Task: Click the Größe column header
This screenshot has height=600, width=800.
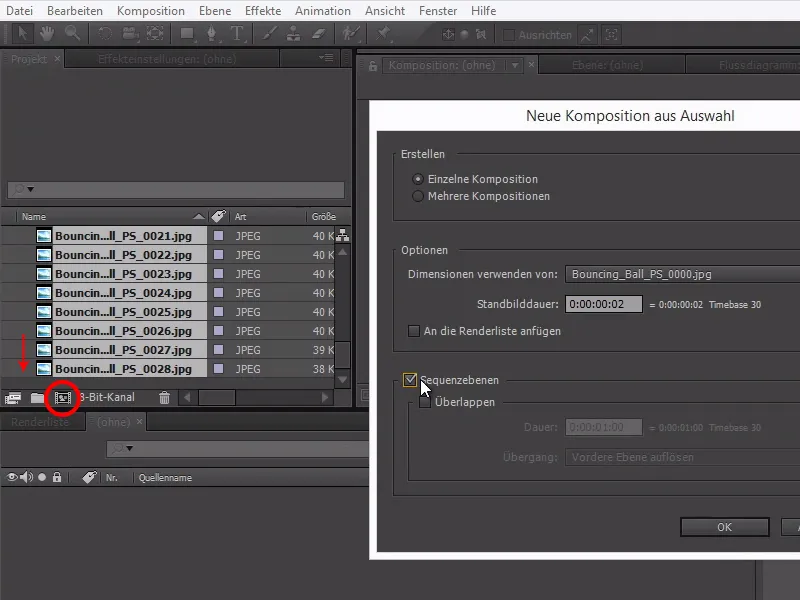Action: [x=323, y=217]
